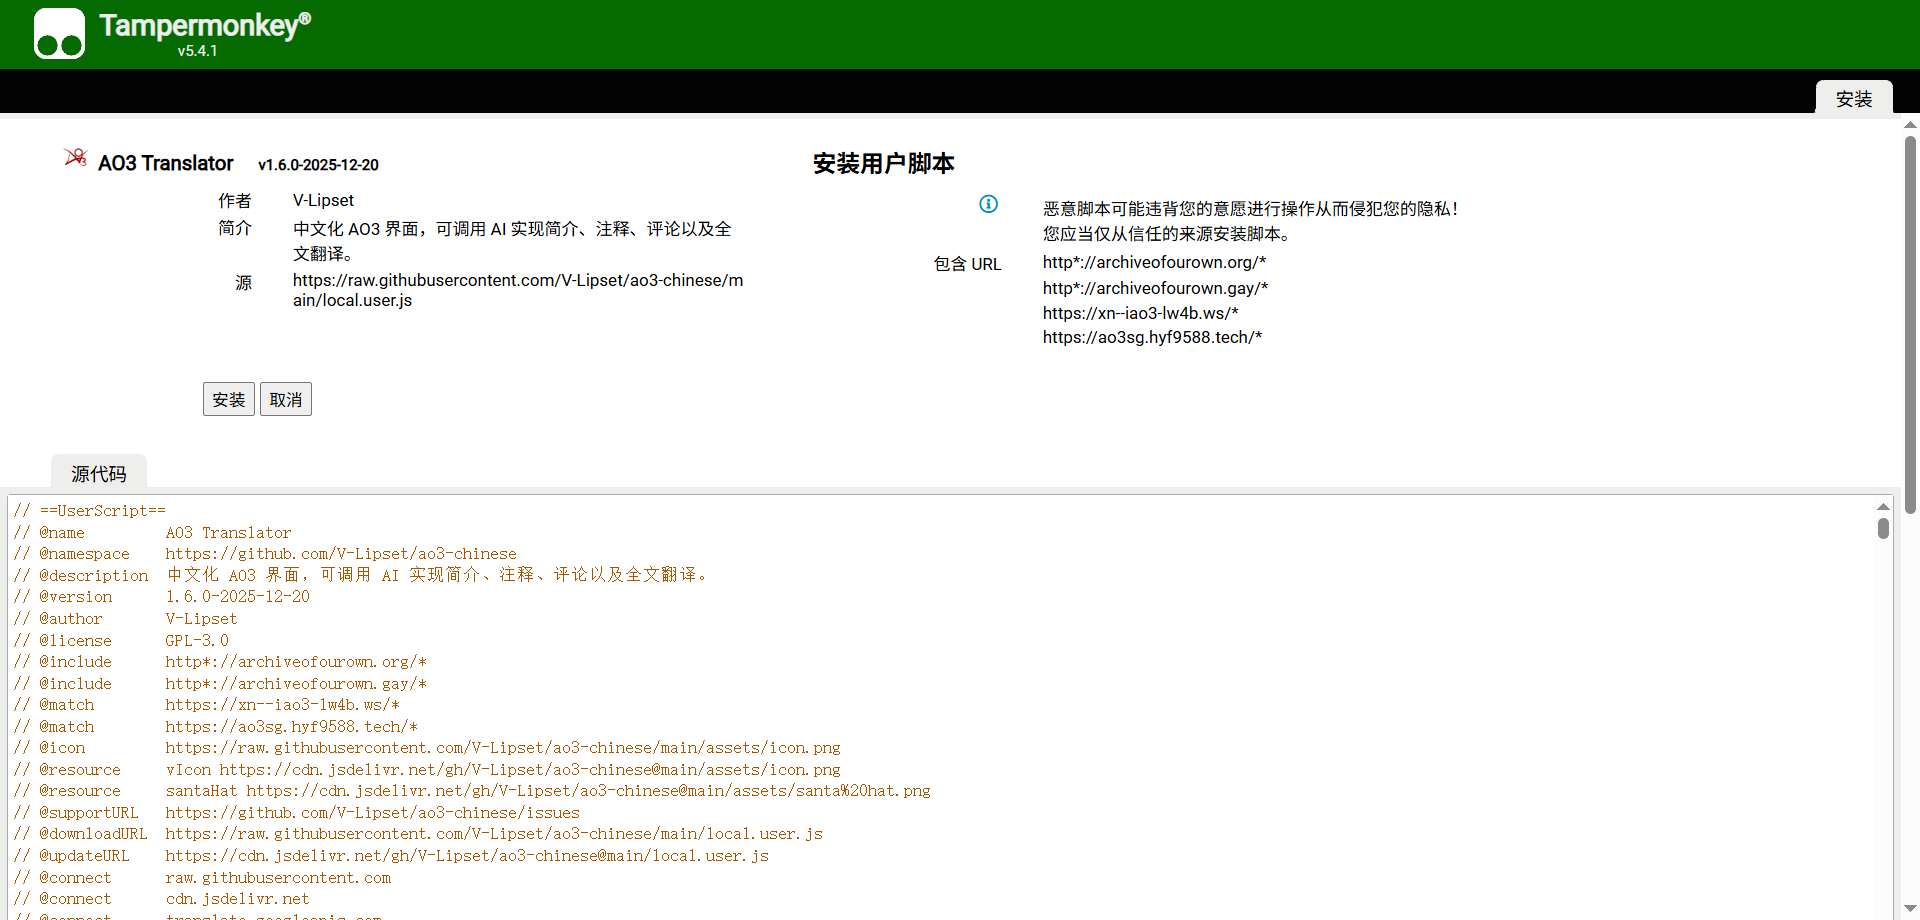This screenshot has width=1920, height=920.
Task: Open the 源代码 source code tab
Action: [x=98, y=473]
